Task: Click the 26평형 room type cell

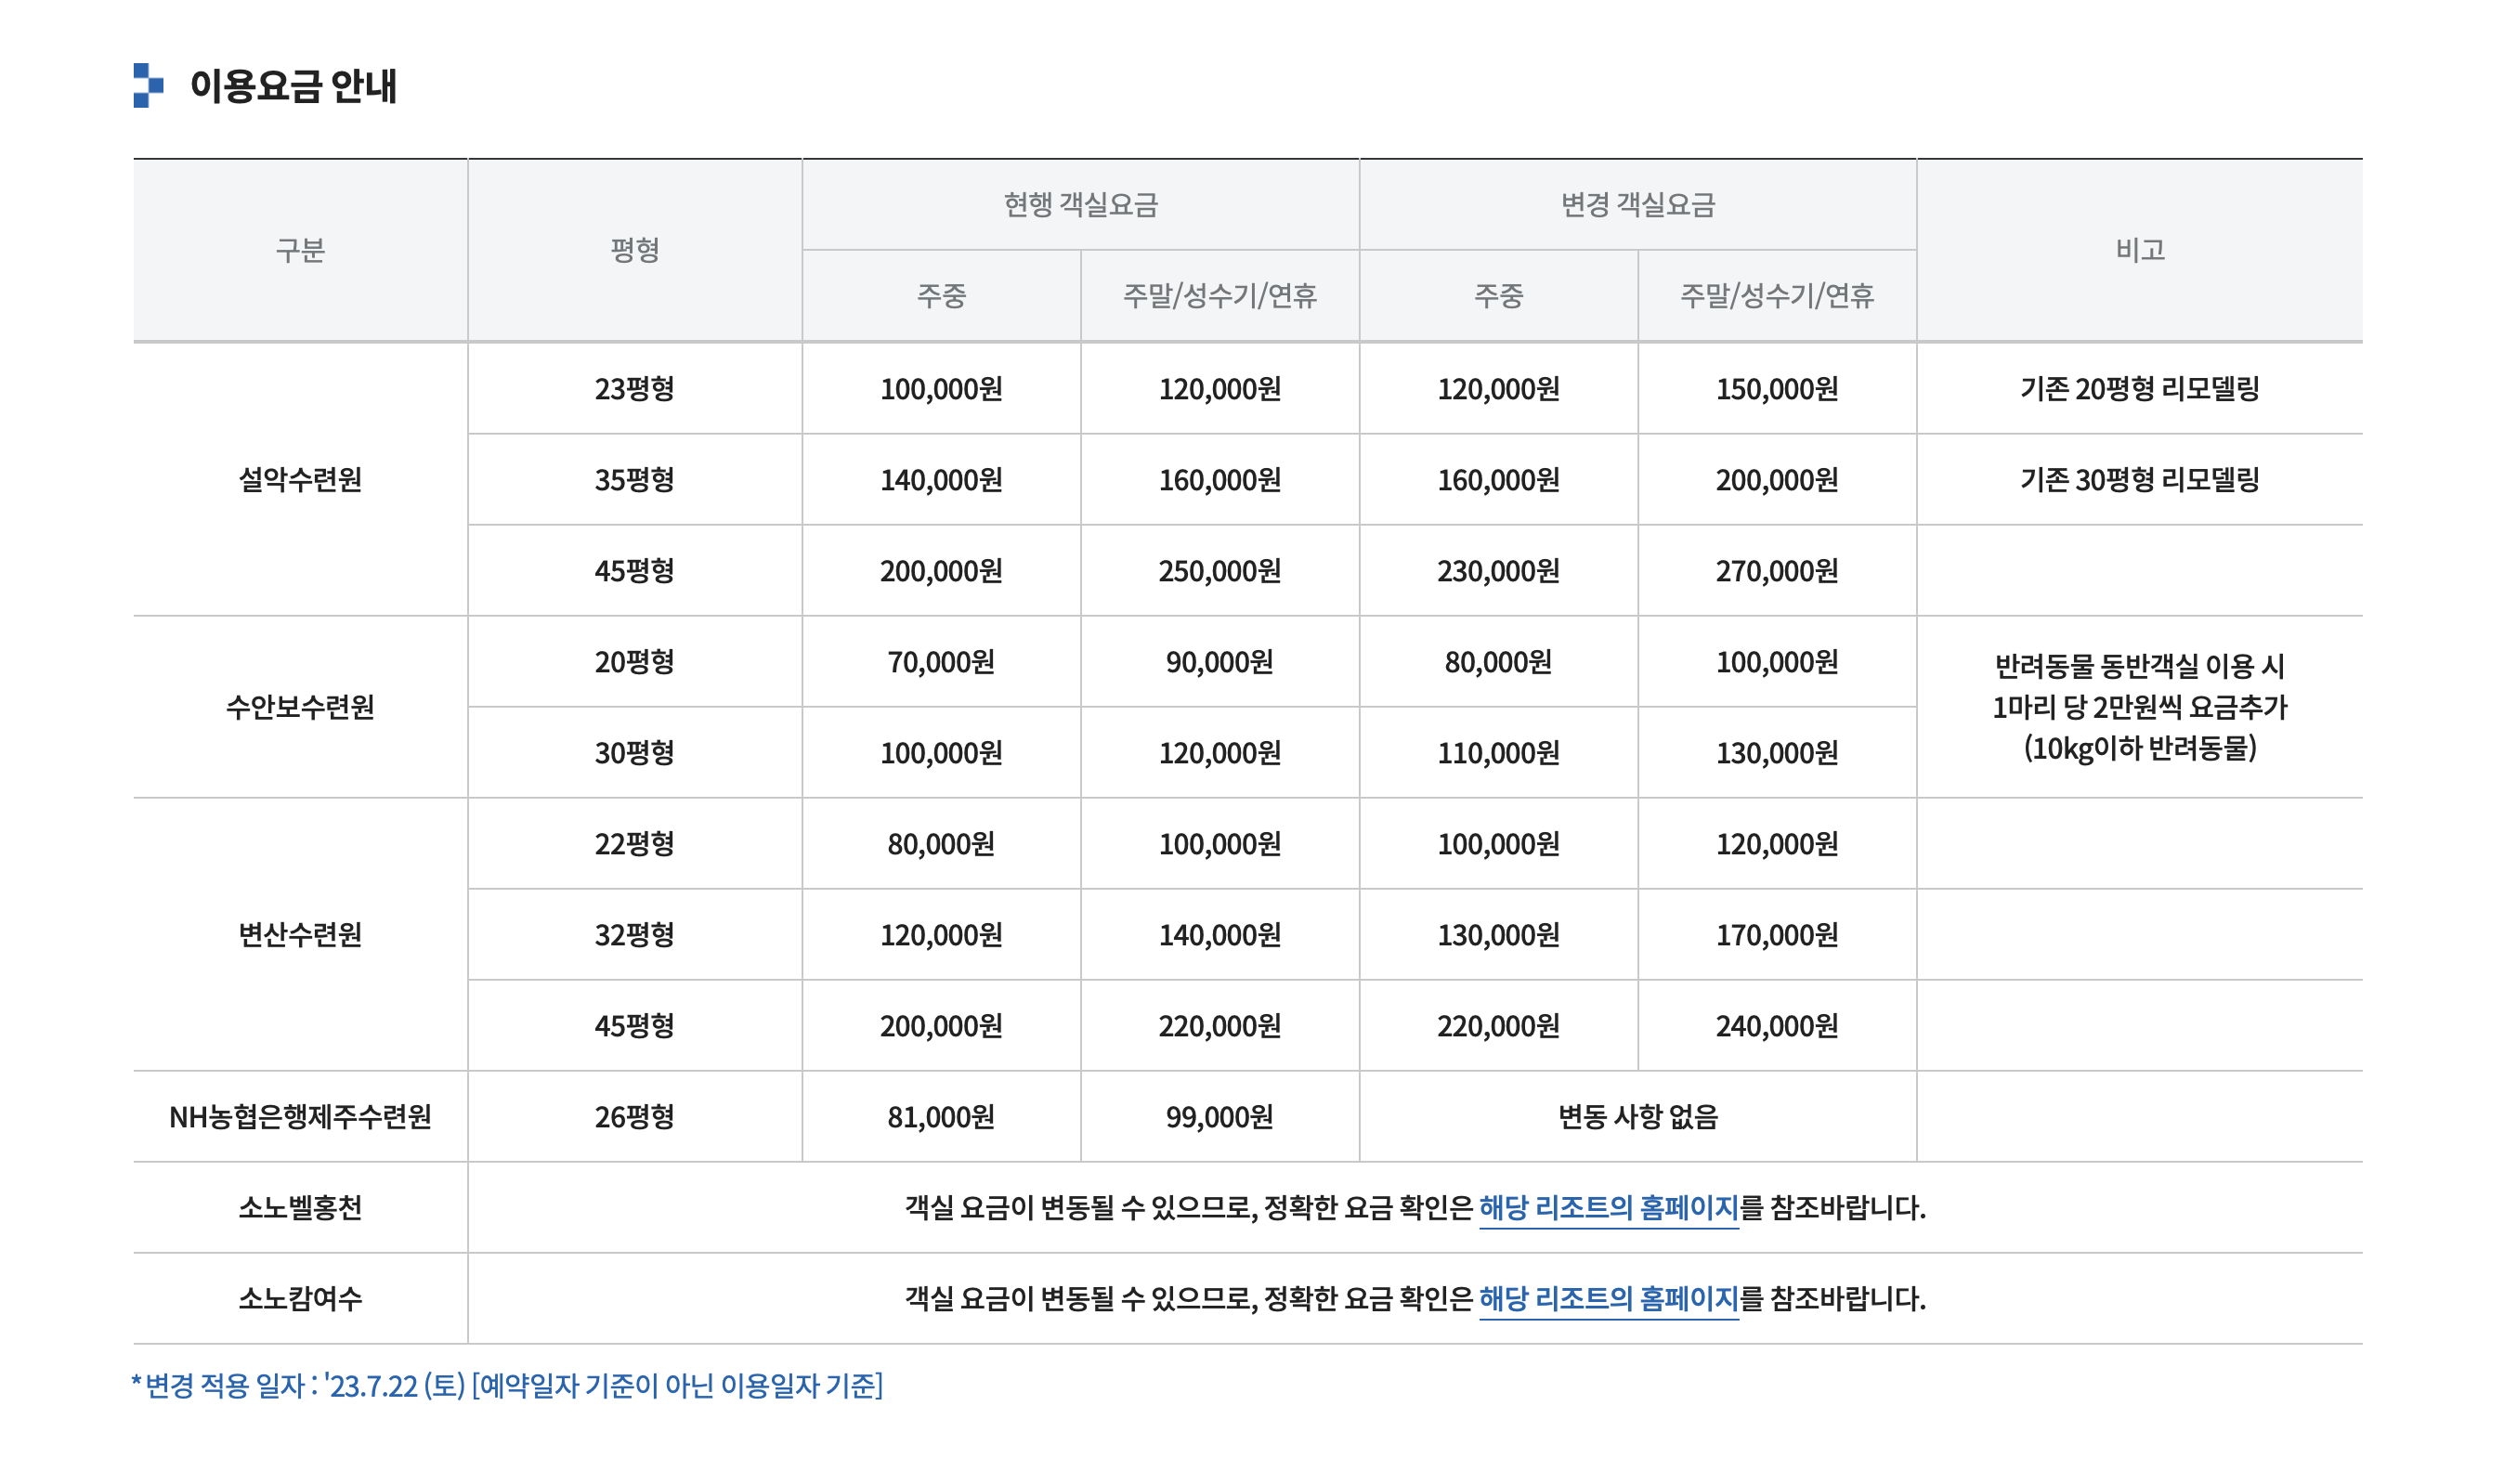Action: pyautogui.click(x=634, y=1117)
